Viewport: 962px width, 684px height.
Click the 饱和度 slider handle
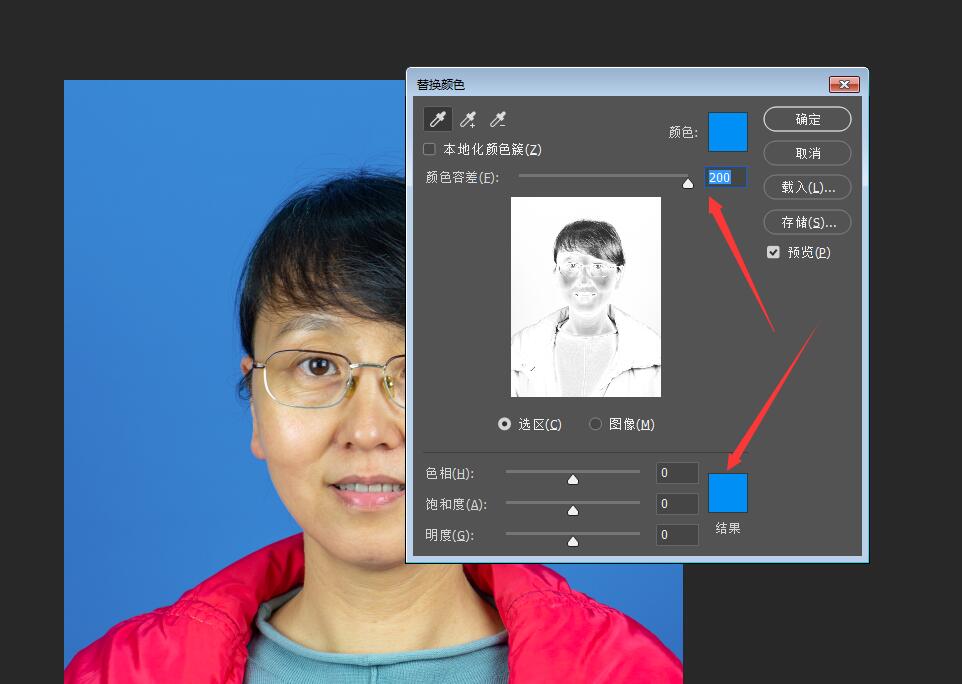point(572,510)
